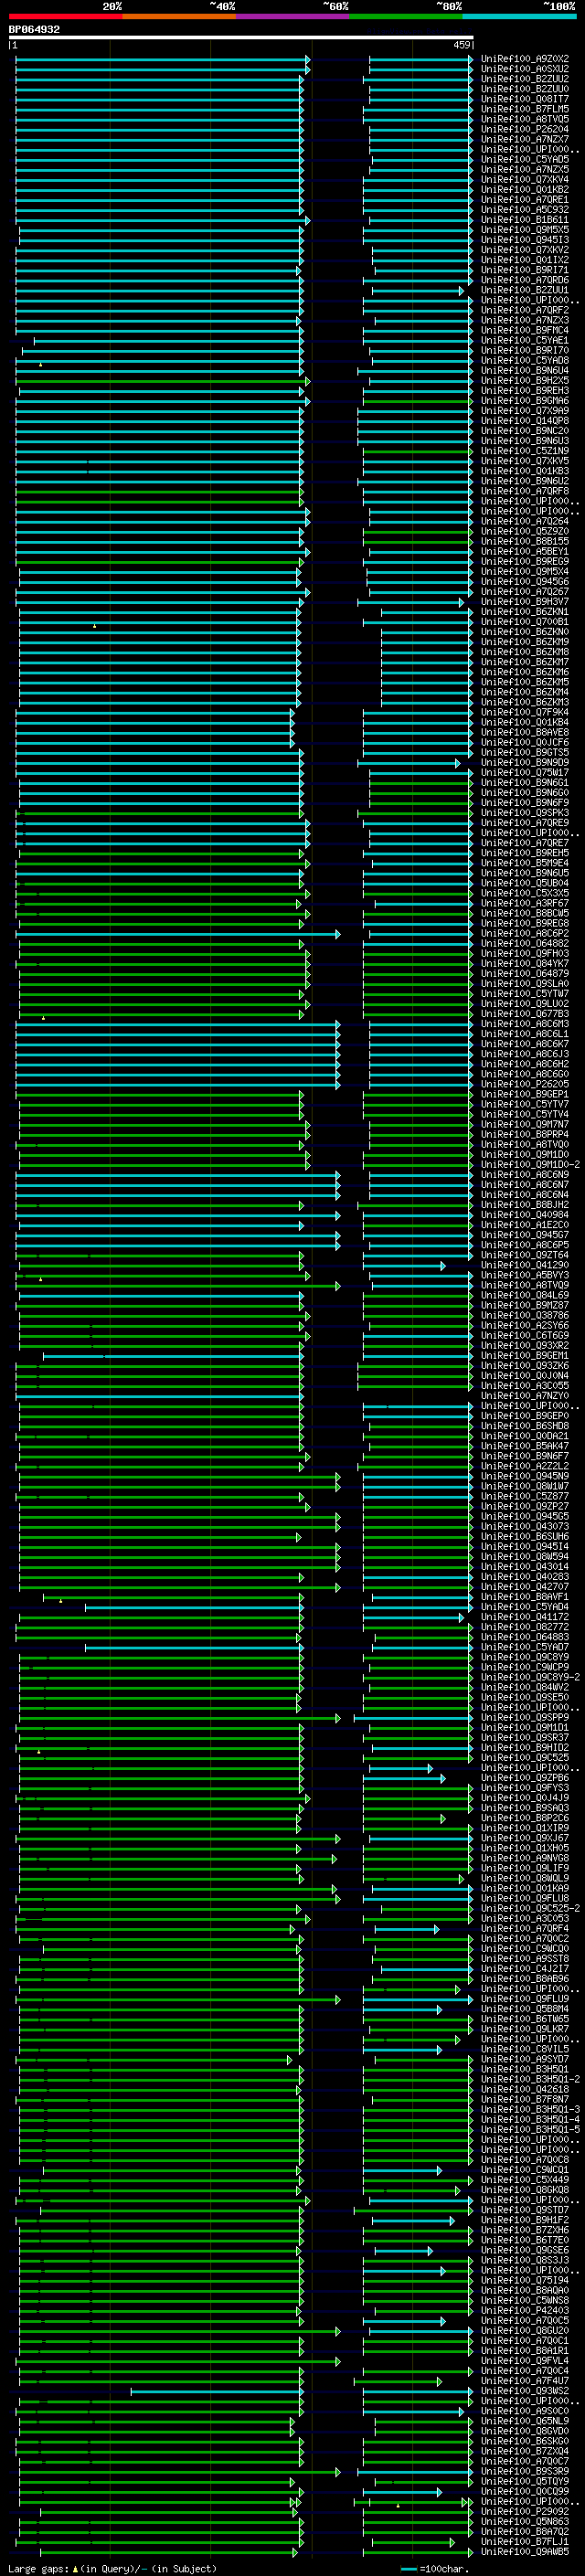Click hit label UniRef100_B8AVE8
Image resolution: width=585 pixels, height=2576 pixels.
pos(525,732)
